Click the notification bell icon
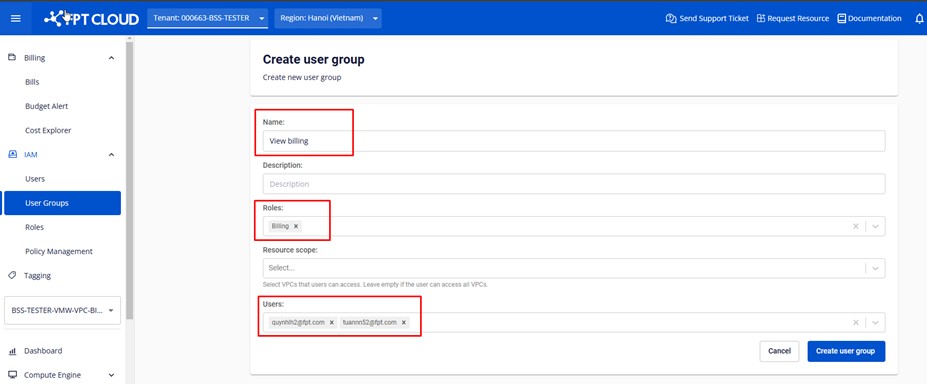Viewport: 927px width, 384px height. pyautogui.click(x=919, y=18)
